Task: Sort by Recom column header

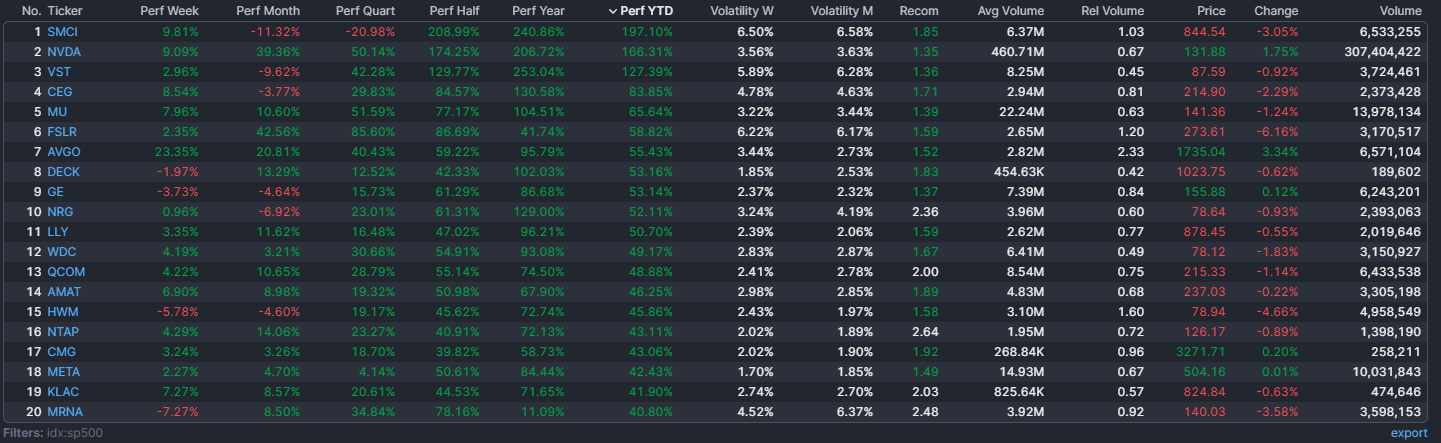Action: click(x=919, y=11)
